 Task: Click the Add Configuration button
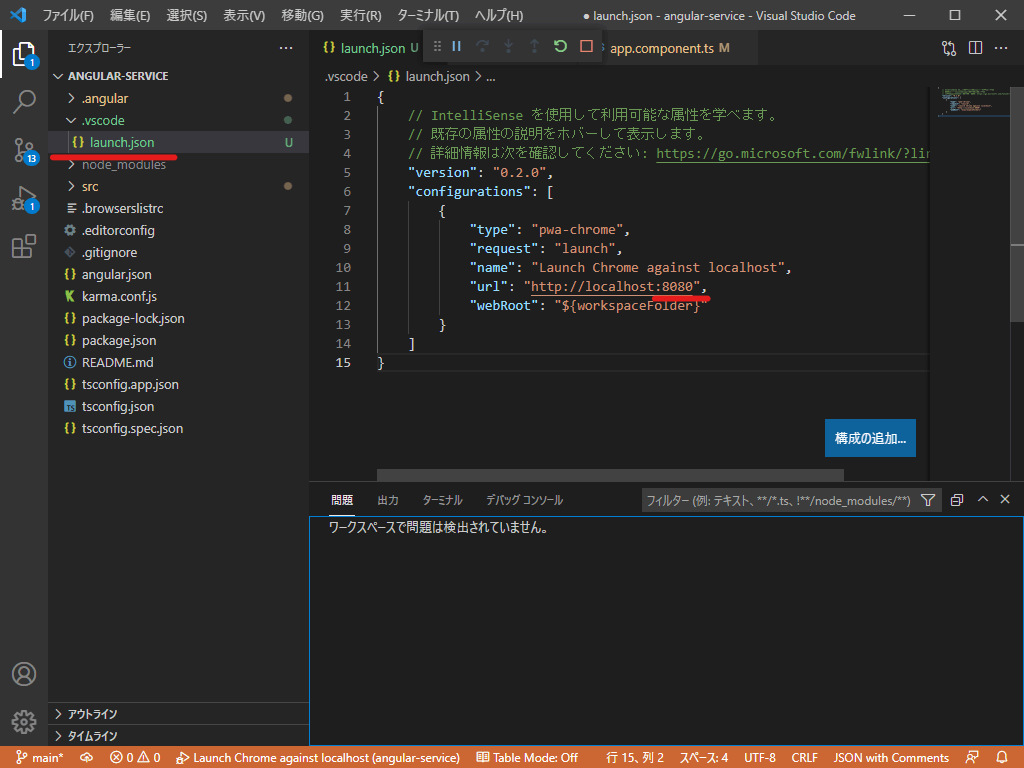coord(870,438)
